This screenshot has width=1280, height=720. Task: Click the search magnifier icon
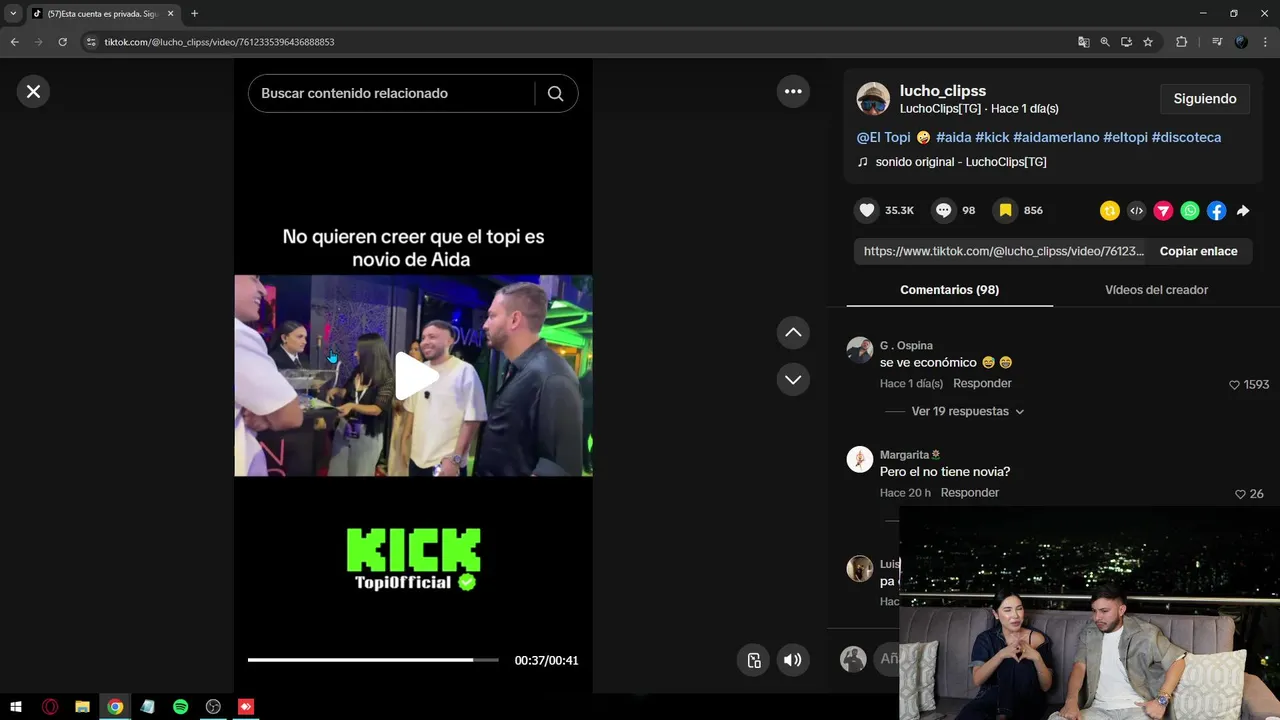pos(556,93)
